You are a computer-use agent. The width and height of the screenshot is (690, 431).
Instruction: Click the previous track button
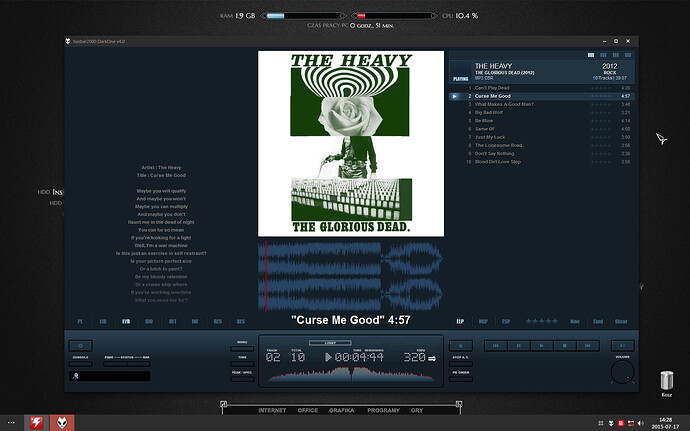[495, 346]
